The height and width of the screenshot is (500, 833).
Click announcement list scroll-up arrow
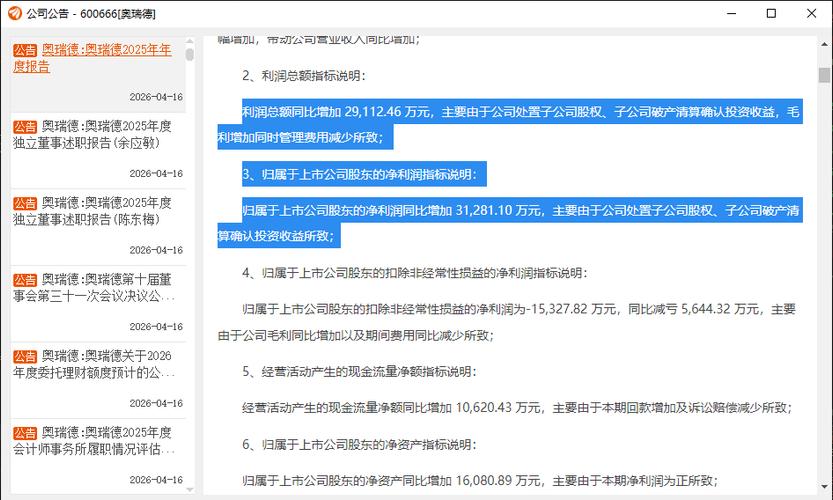click(190, 41)
